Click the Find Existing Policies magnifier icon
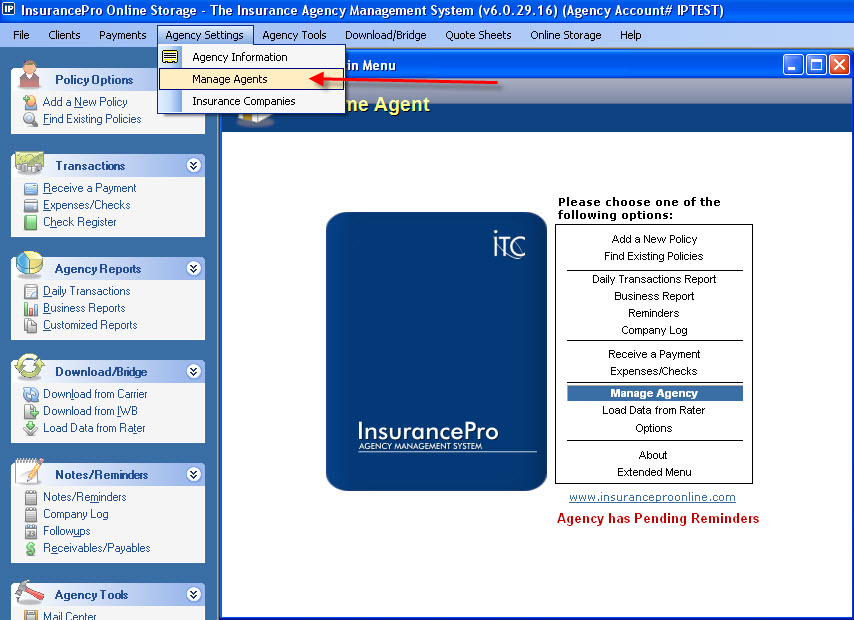The width and height of the screenshot is (854, 620). (30, 119)
